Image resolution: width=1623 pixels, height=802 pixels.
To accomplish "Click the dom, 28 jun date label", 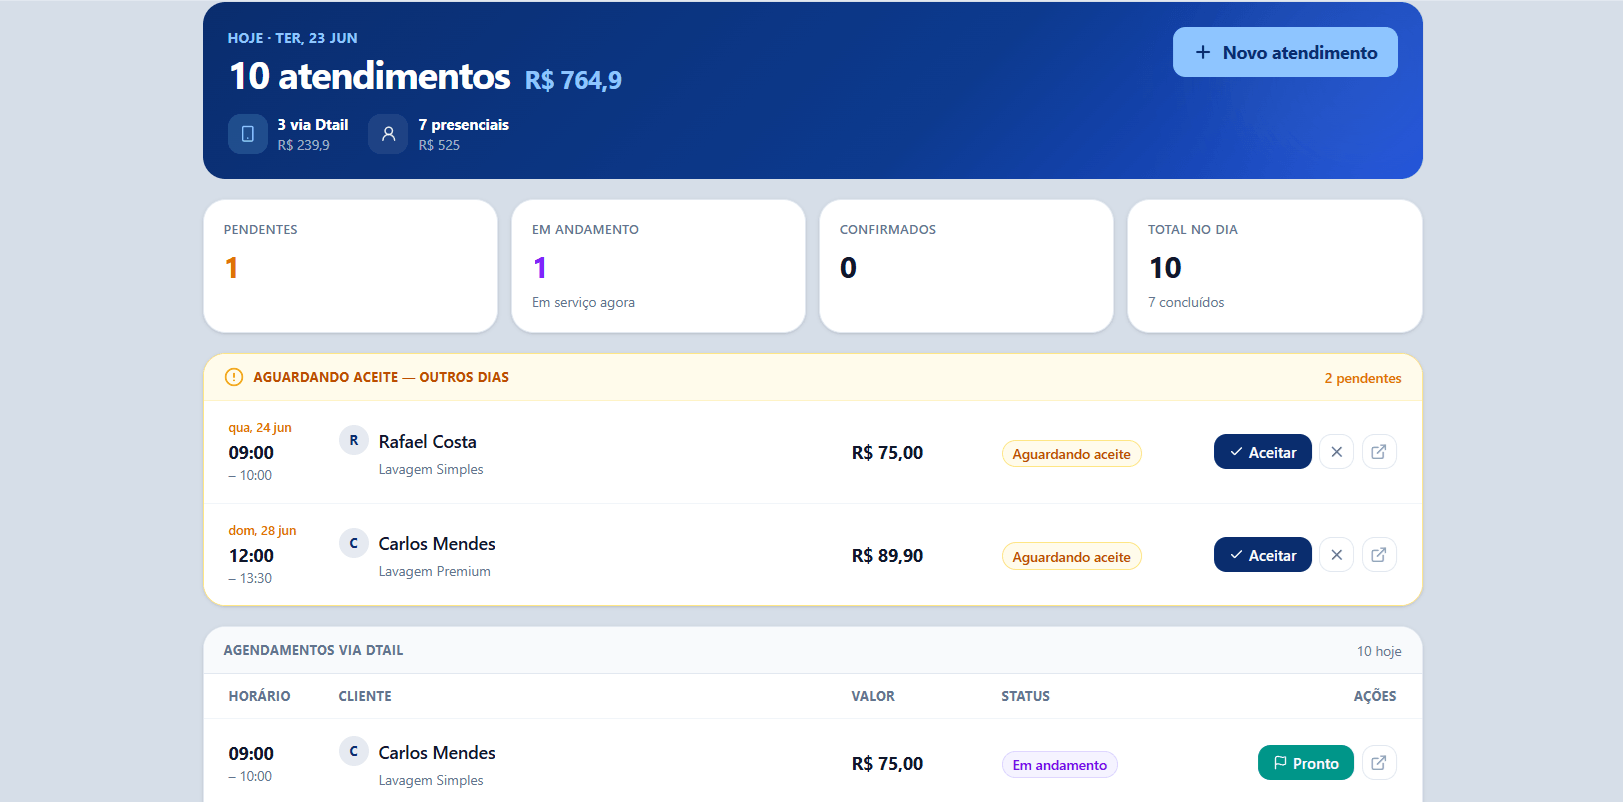I will click(262, 530).
